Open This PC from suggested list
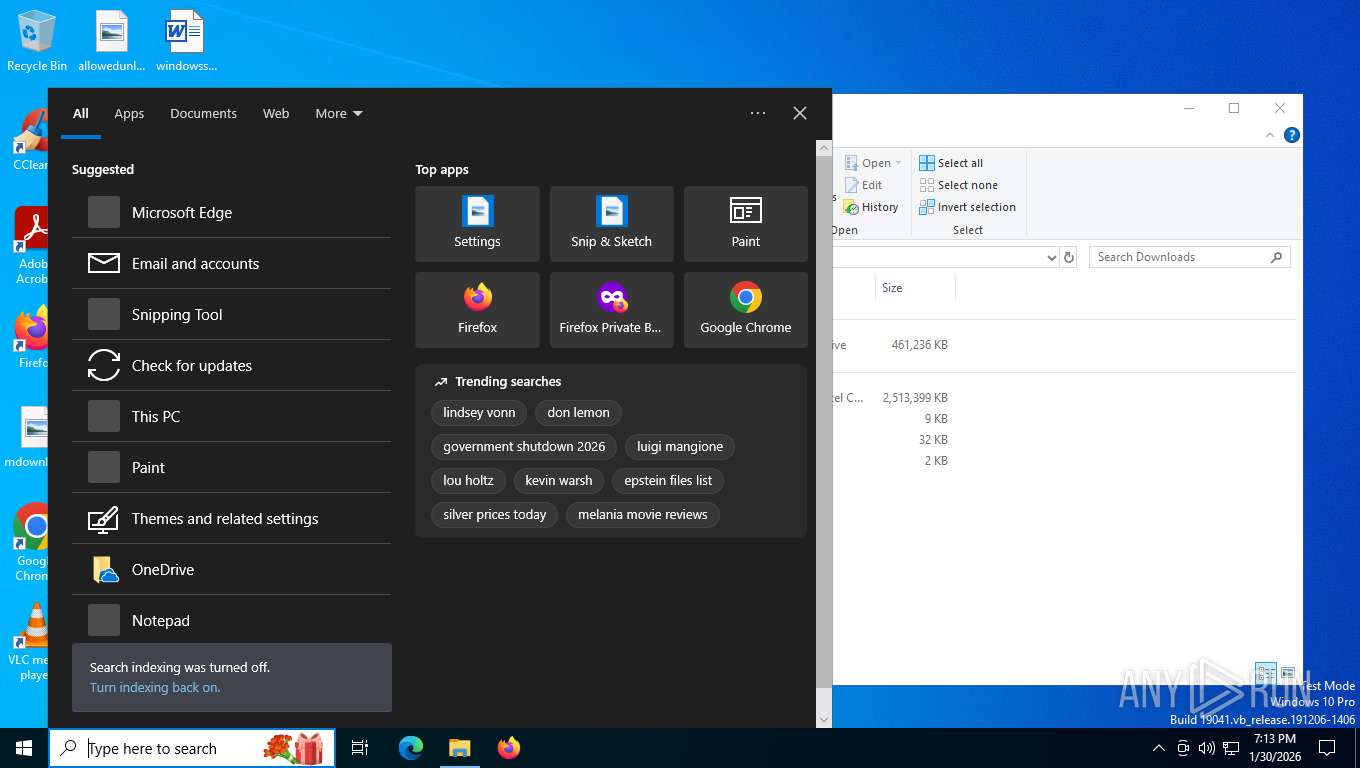Image resolution: width=1360 pixels, height=768 pixels. (231, 416)
